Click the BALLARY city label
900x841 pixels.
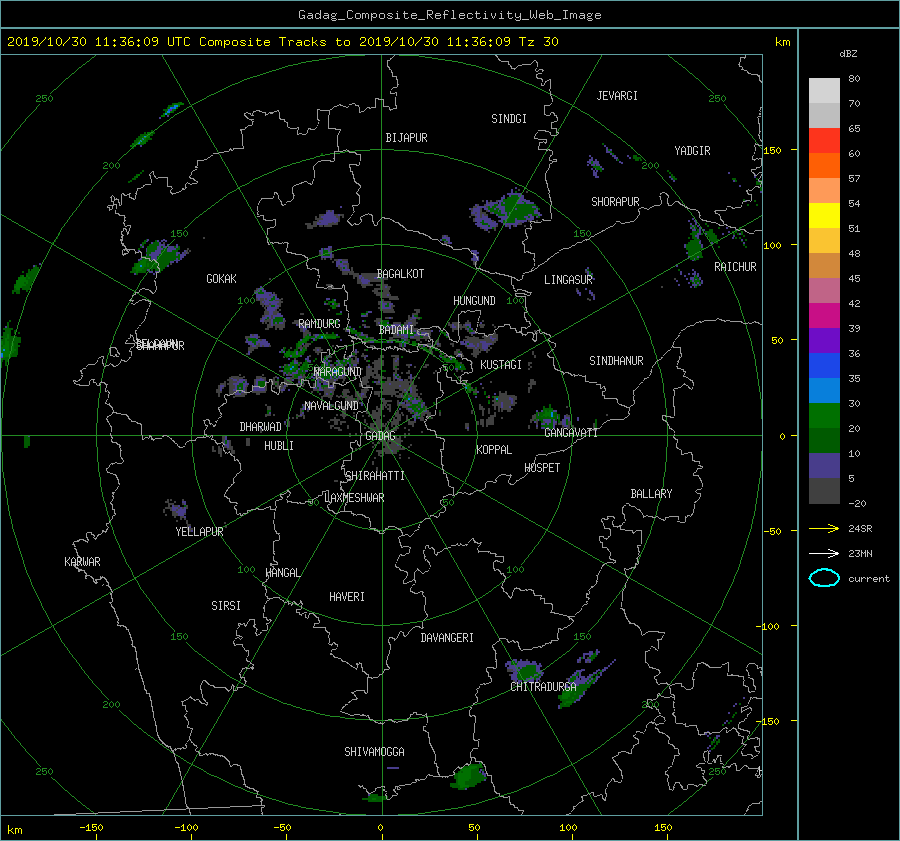pyautogui.click(x=651, y=494)
